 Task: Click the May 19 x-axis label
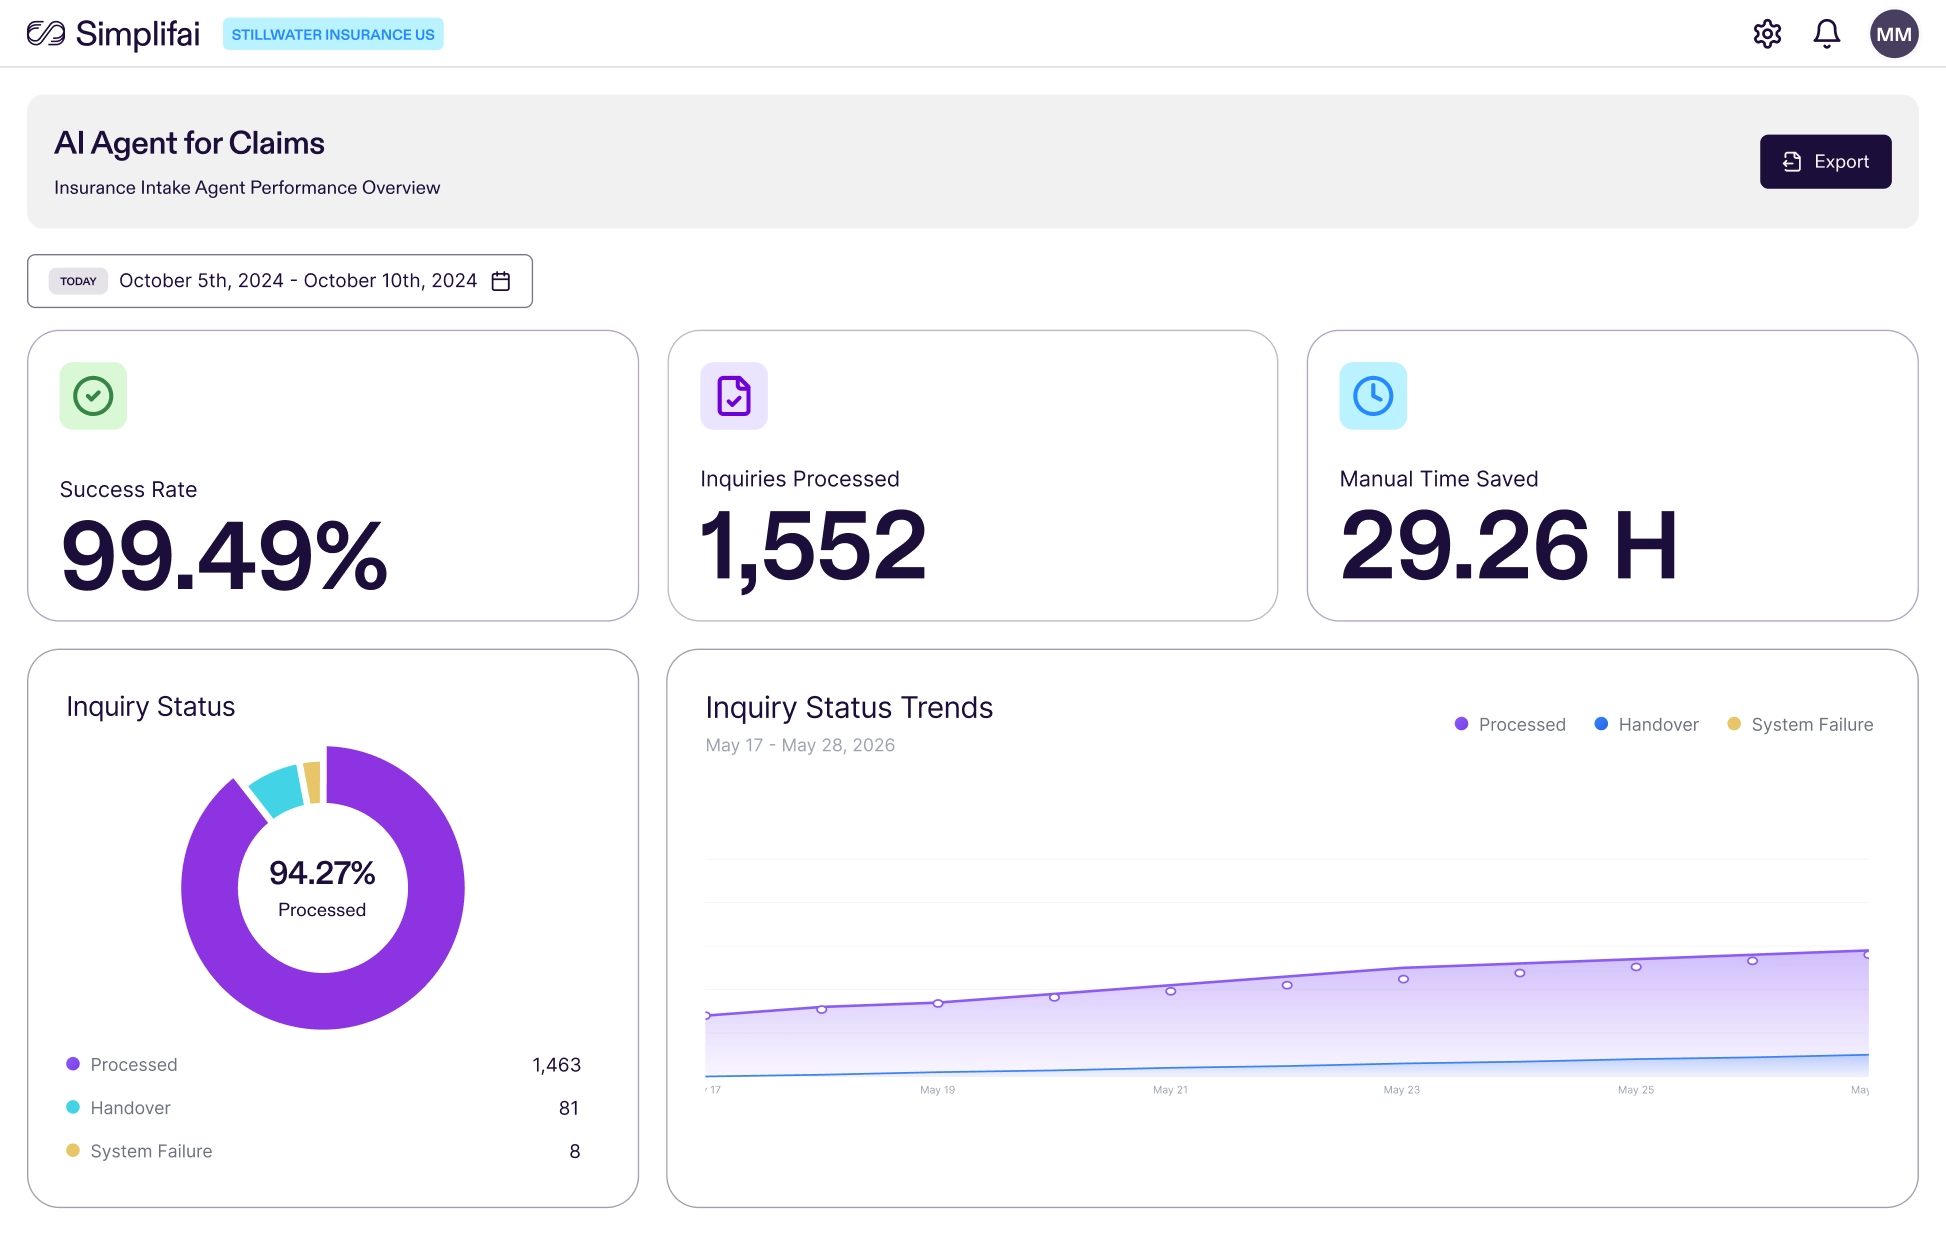(938, 1090)
